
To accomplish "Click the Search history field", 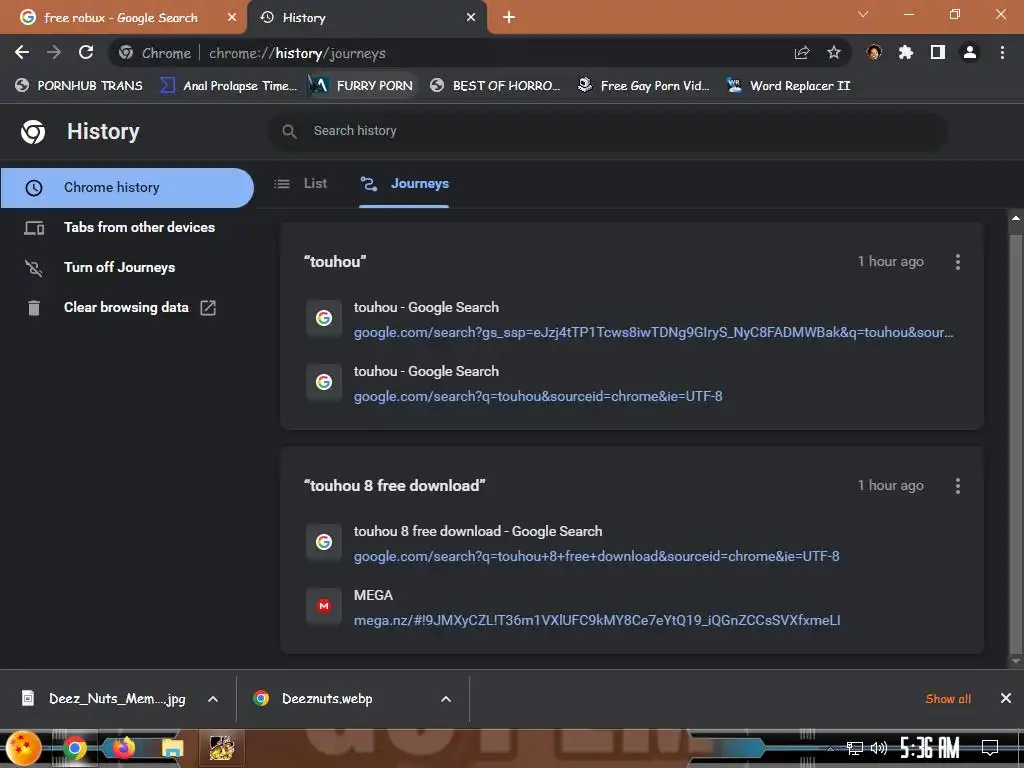I will click(x=607, y=131).
